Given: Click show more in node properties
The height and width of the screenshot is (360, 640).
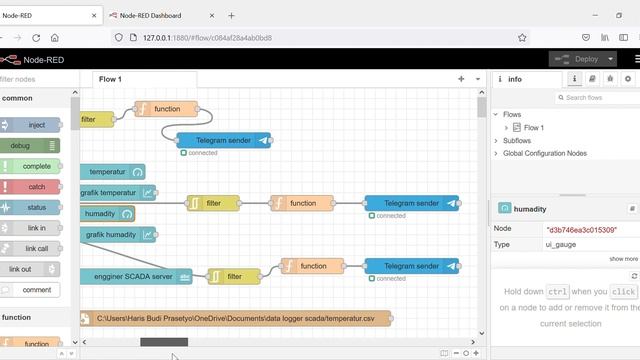Looking at the screenshot, I should pyautogui.click(x=623, y=259).
